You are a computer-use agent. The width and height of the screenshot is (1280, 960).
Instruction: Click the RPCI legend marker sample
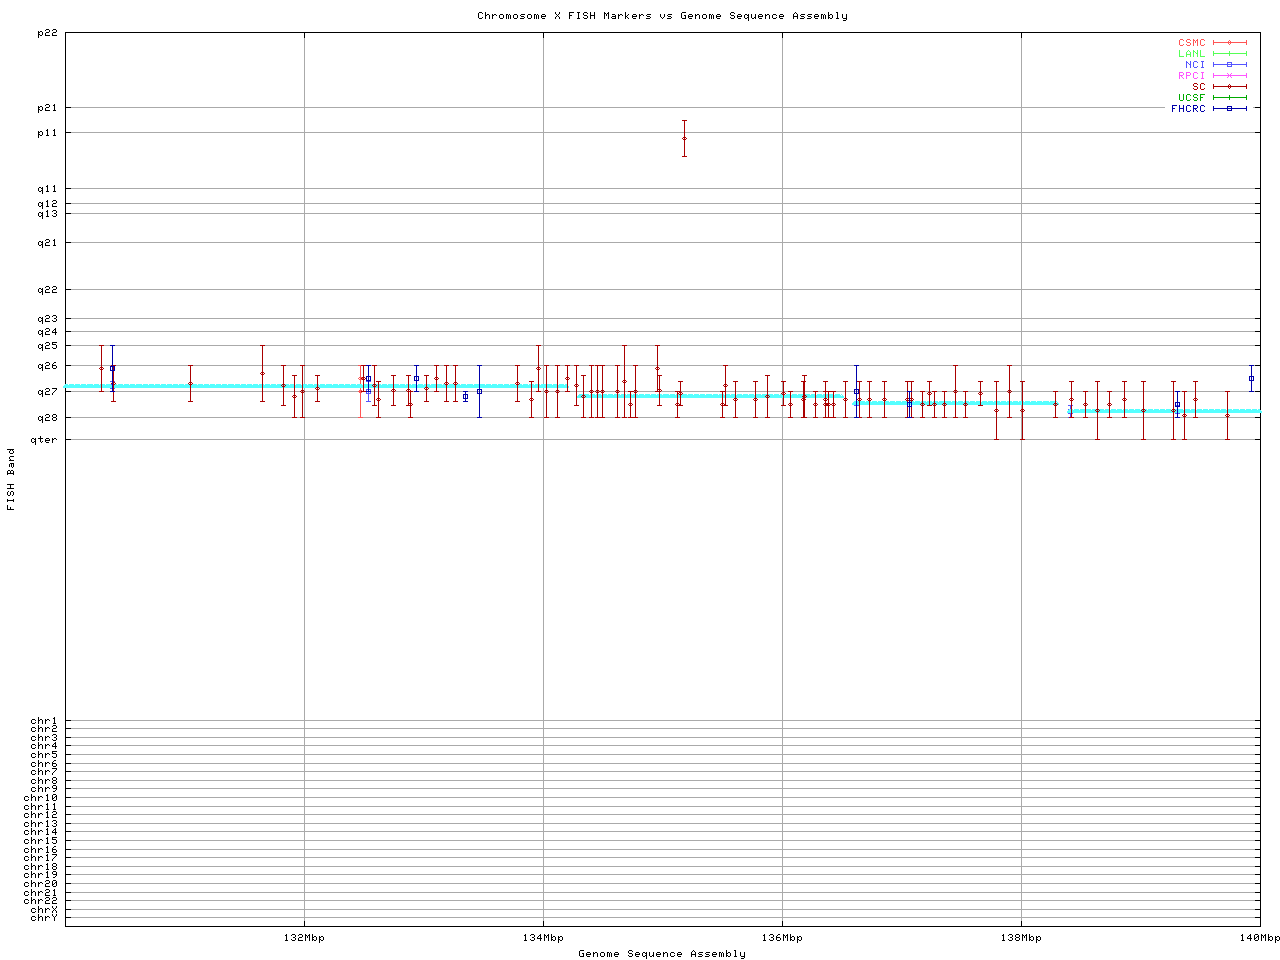(1229, 76)
